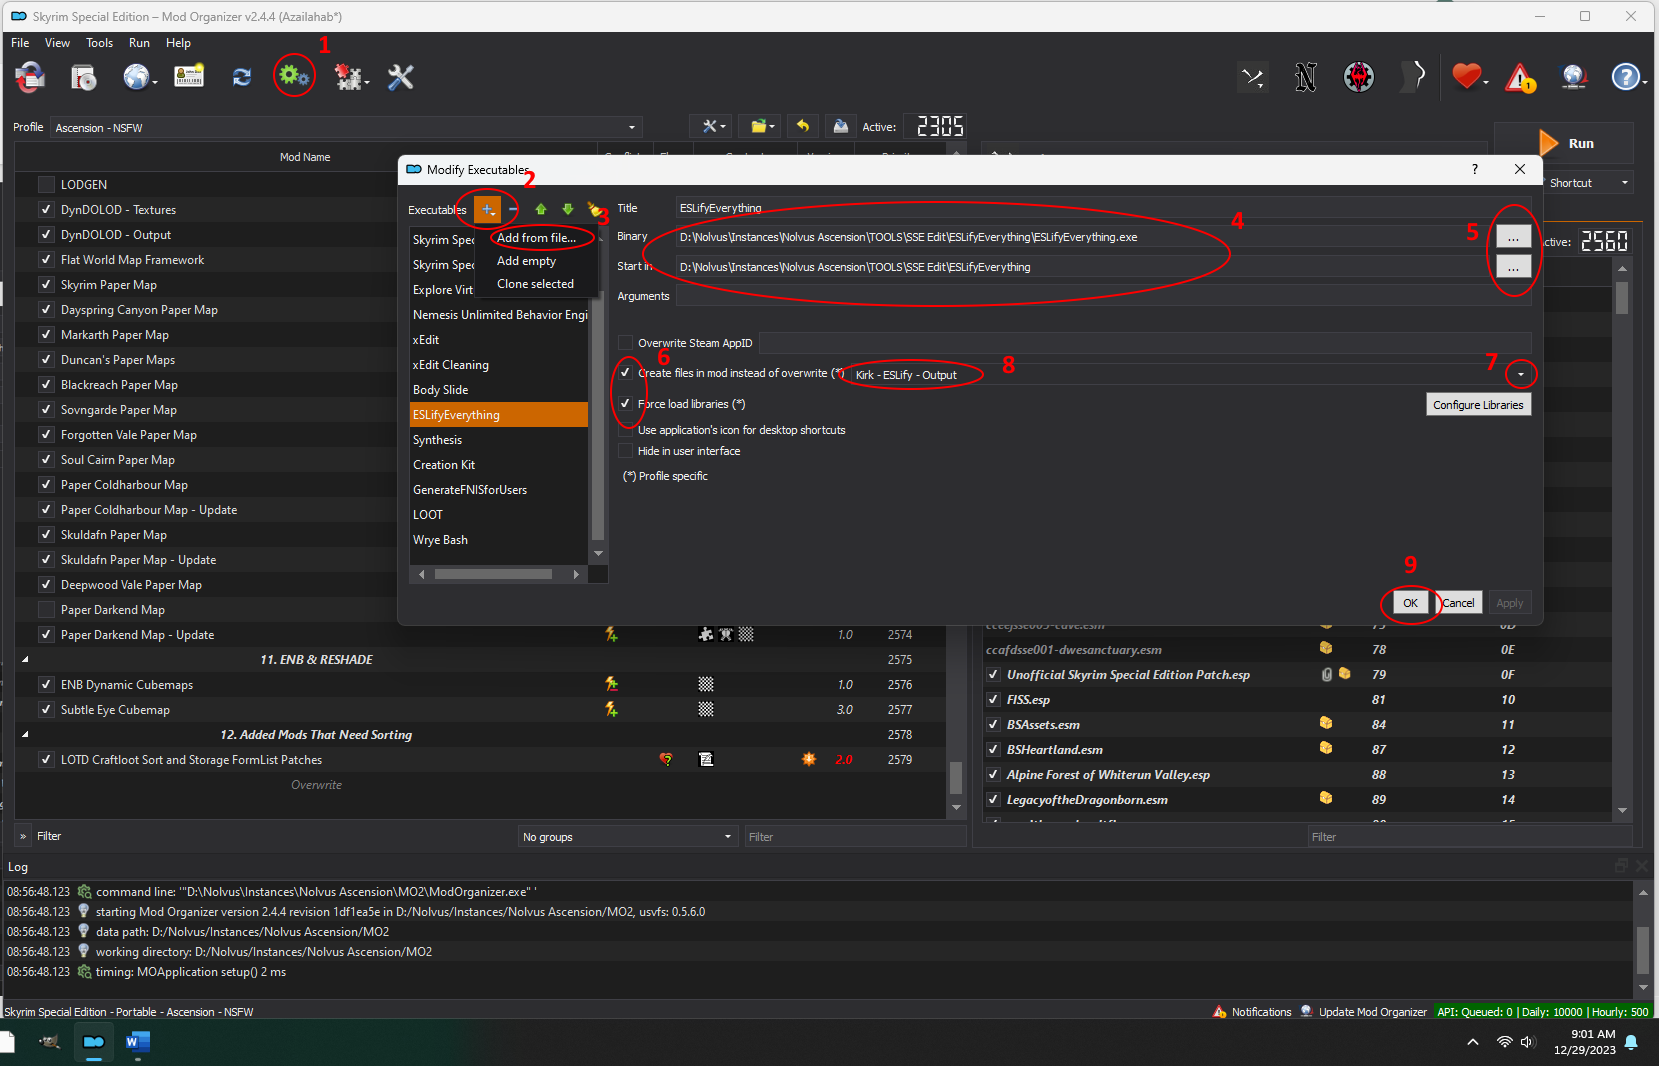Screen dimensions: 1659x1066
Task: Click the orange Run button
Action: [1565, 143]
